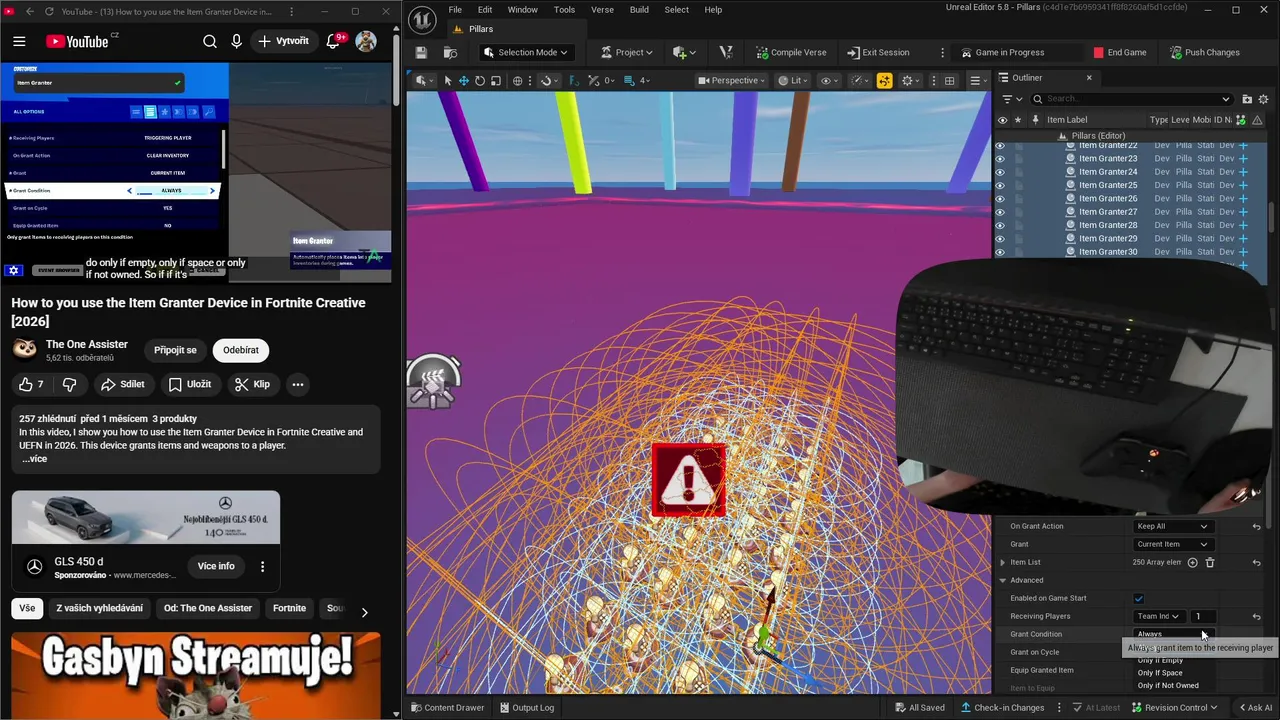The width and height of the screenshot is (1280, 720).
Task: Select the translate (move) gizmo tool
Action: [x=464, y=80]
